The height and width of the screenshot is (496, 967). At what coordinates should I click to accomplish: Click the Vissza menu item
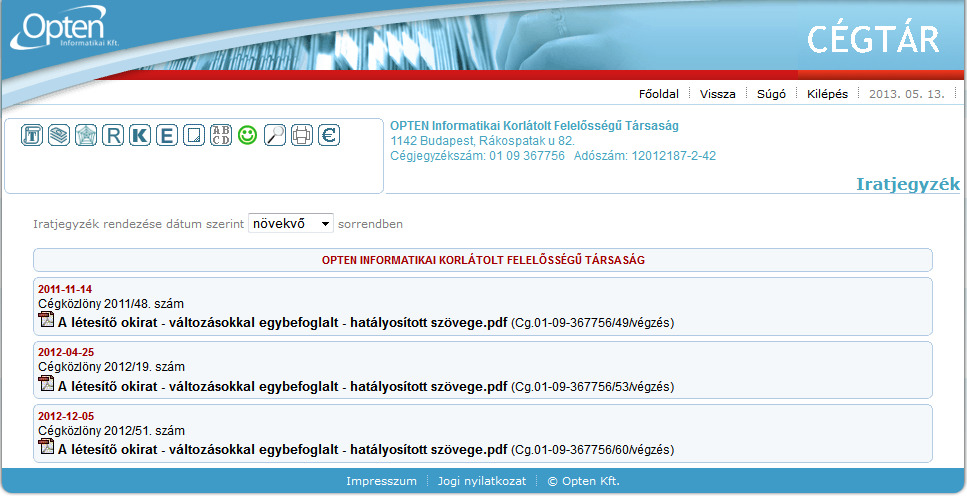[x=717, y=94]
